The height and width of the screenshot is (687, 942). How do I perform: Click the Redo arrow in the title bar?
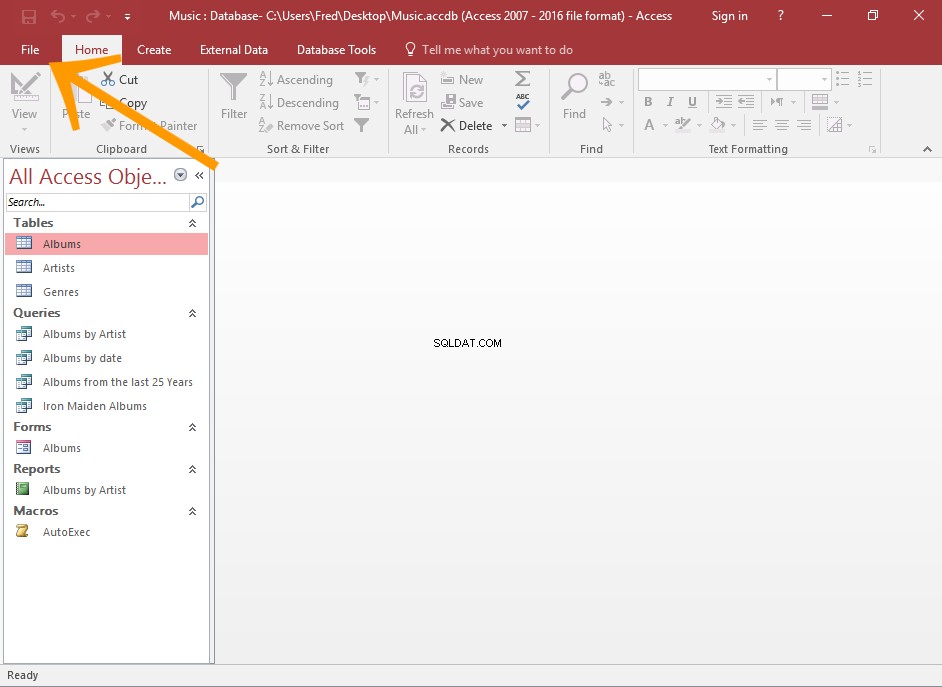coord(93,16)
